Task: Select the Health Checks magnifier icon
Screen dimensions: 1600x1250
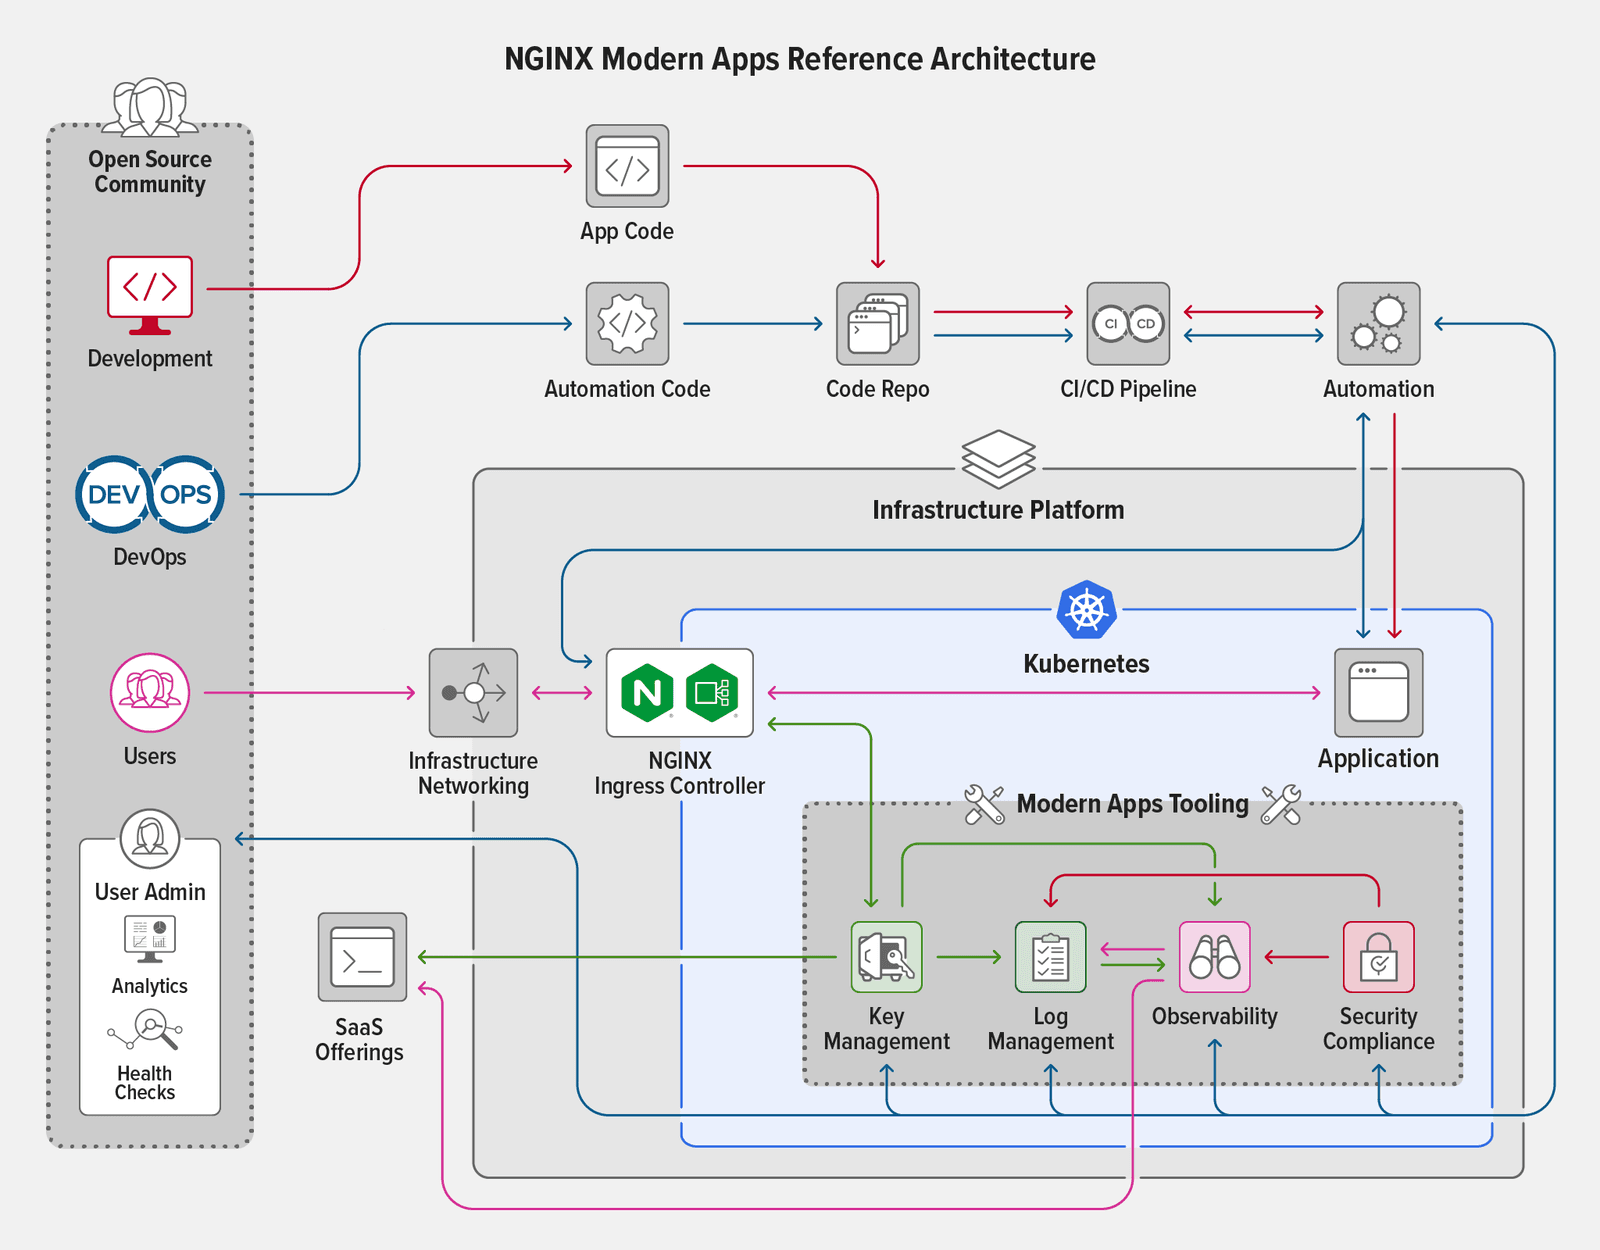Action: [149, 1028]
